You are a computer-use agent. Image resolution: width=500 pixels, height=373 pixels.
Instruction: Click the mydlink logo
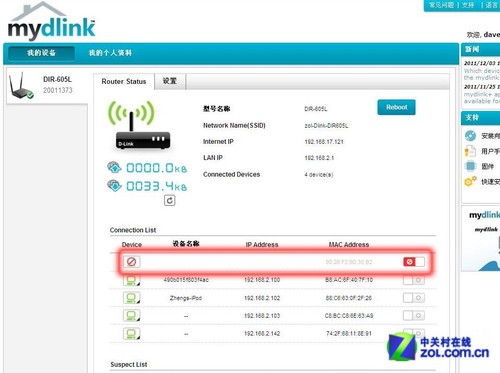pyautogui.click(x=51, y=21)
